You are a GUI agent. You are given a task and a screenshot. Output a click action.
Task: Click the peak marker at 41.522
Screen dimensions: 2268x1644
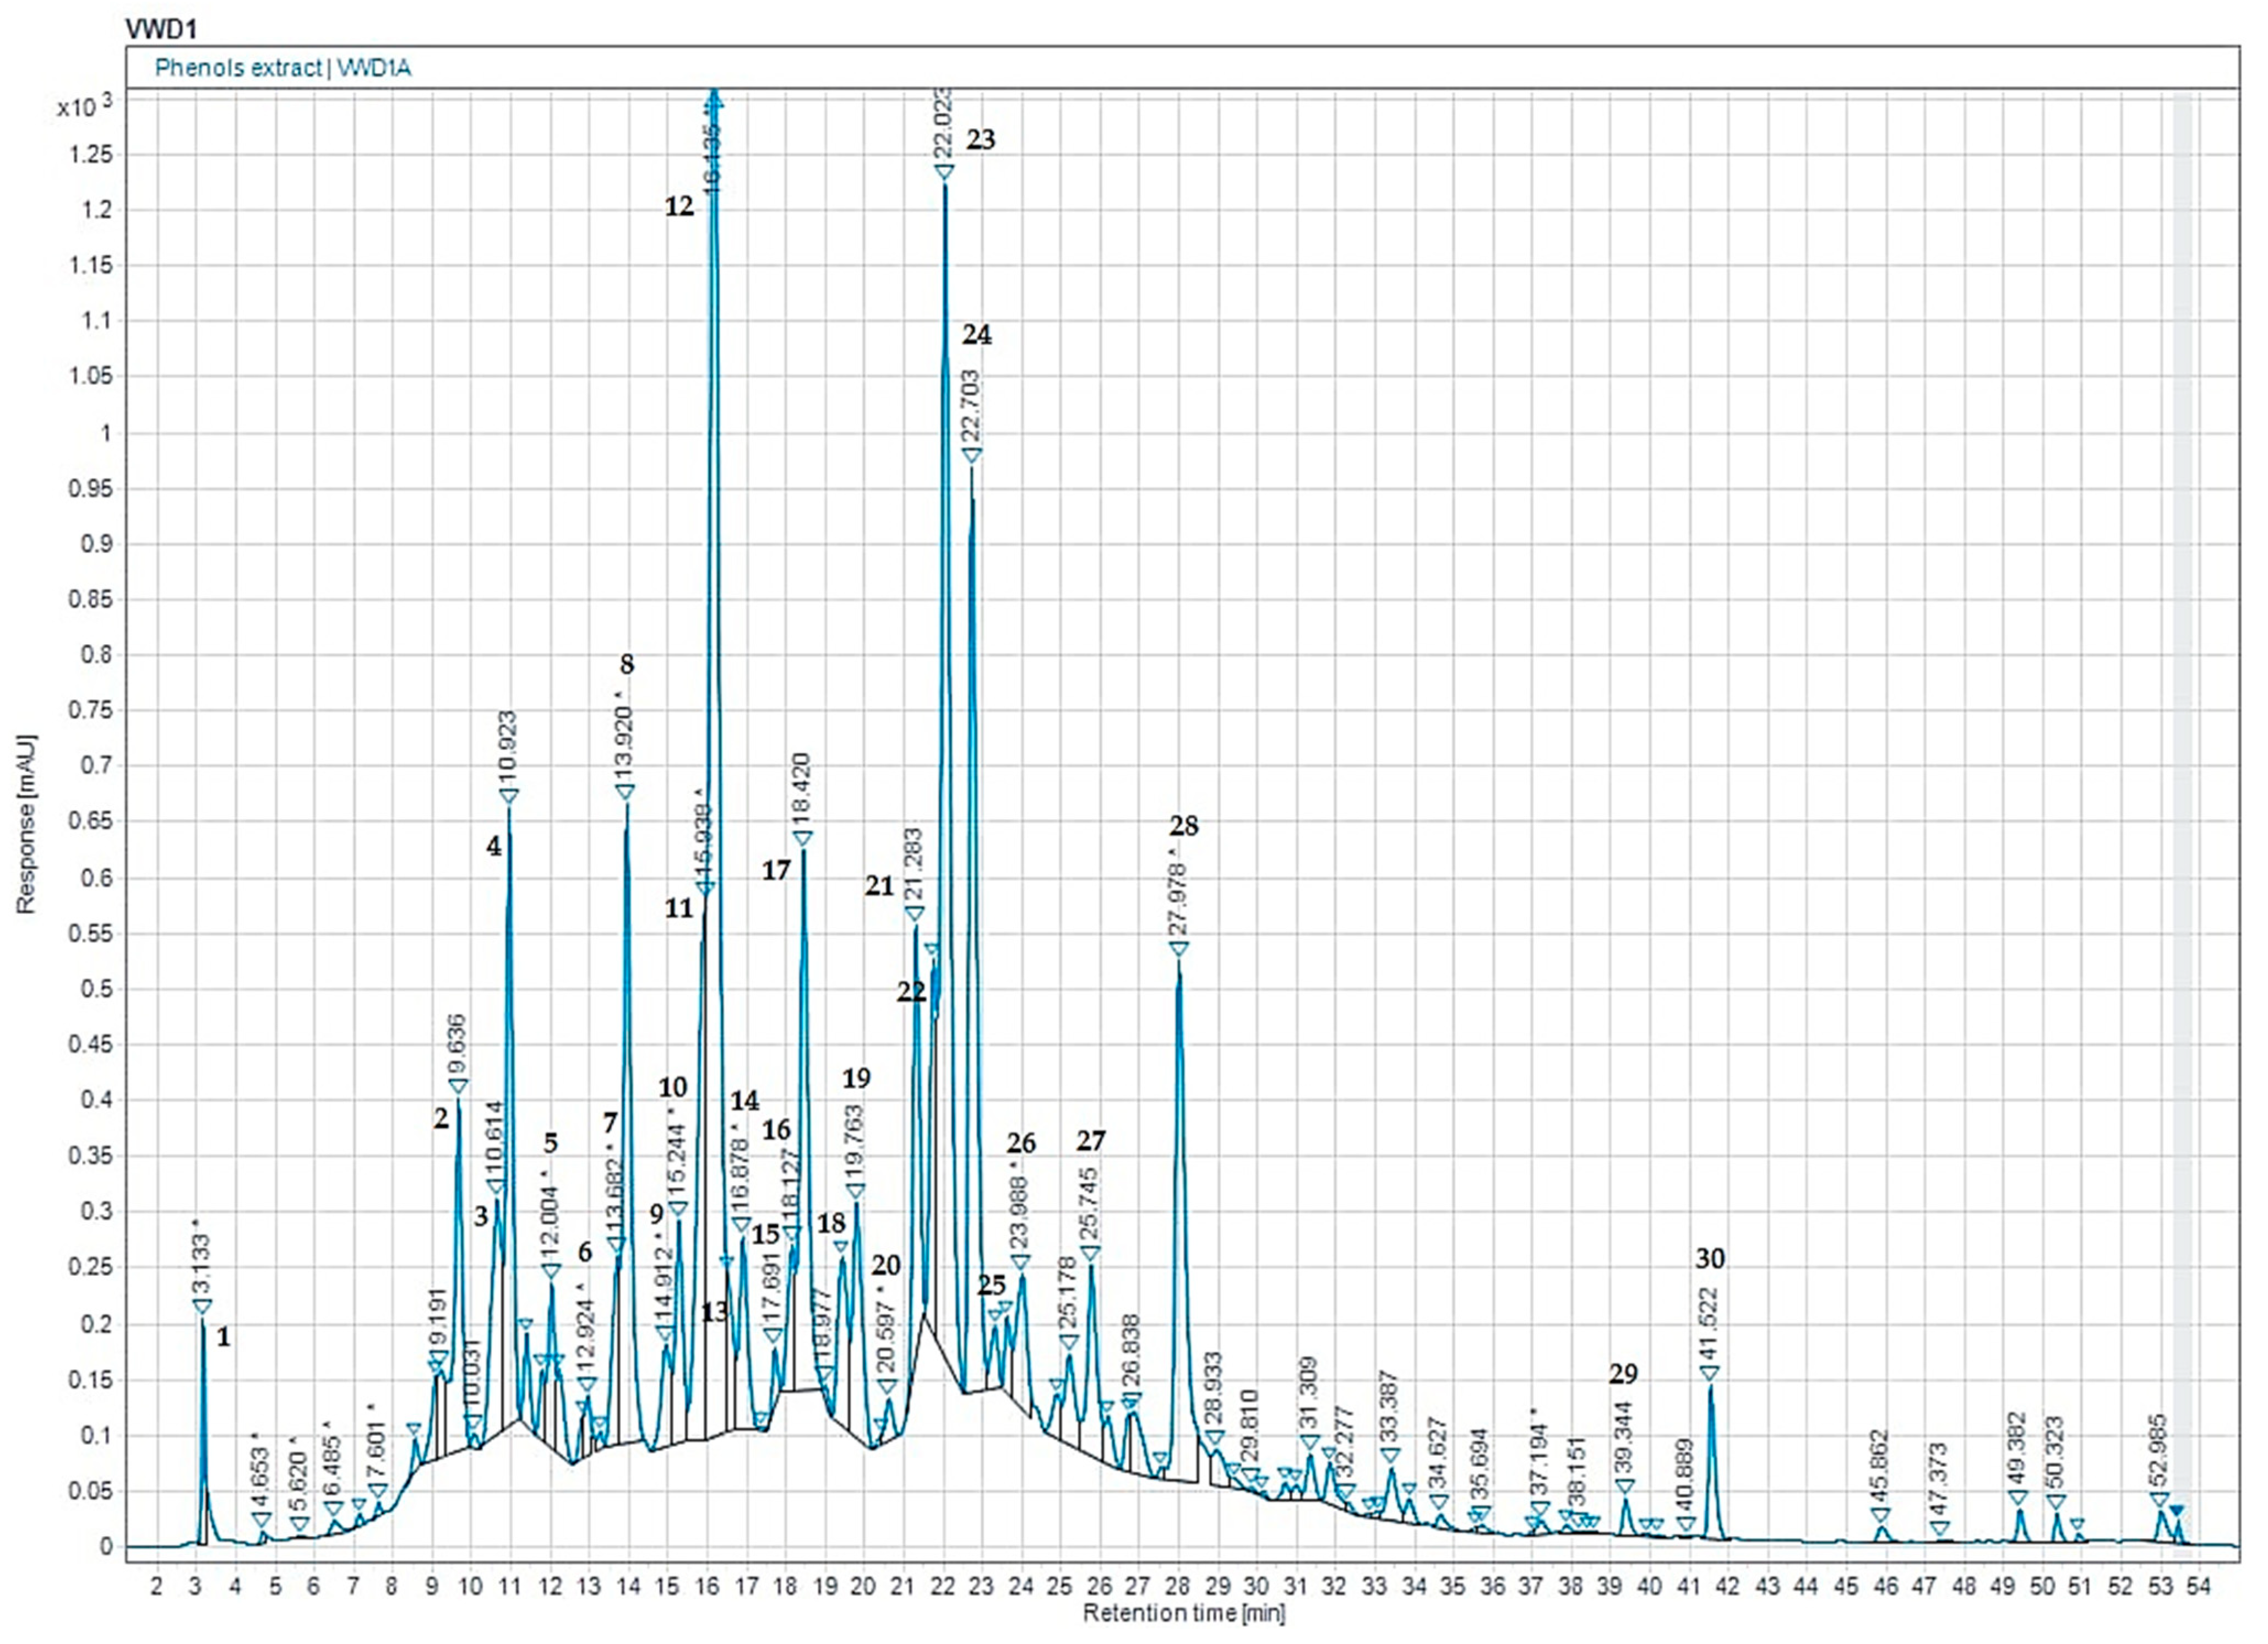point(1709,1373)
